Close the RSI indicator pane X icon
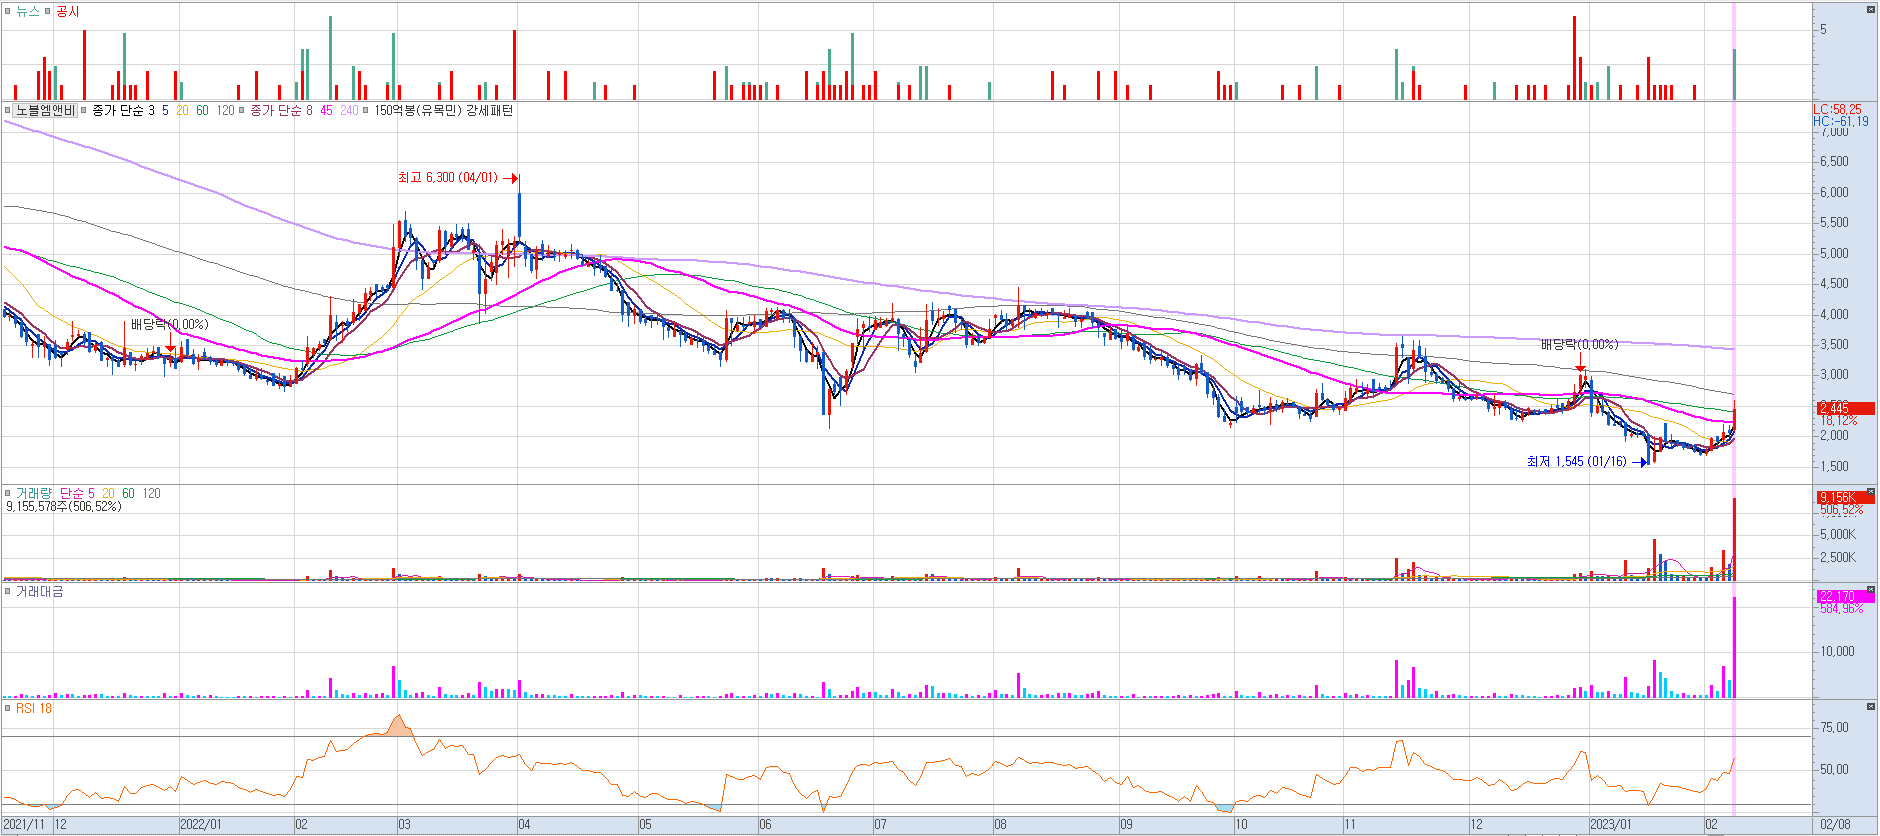Image resolution: width=1880 pixels, height=836 pixels. (x=1871, y=707)
